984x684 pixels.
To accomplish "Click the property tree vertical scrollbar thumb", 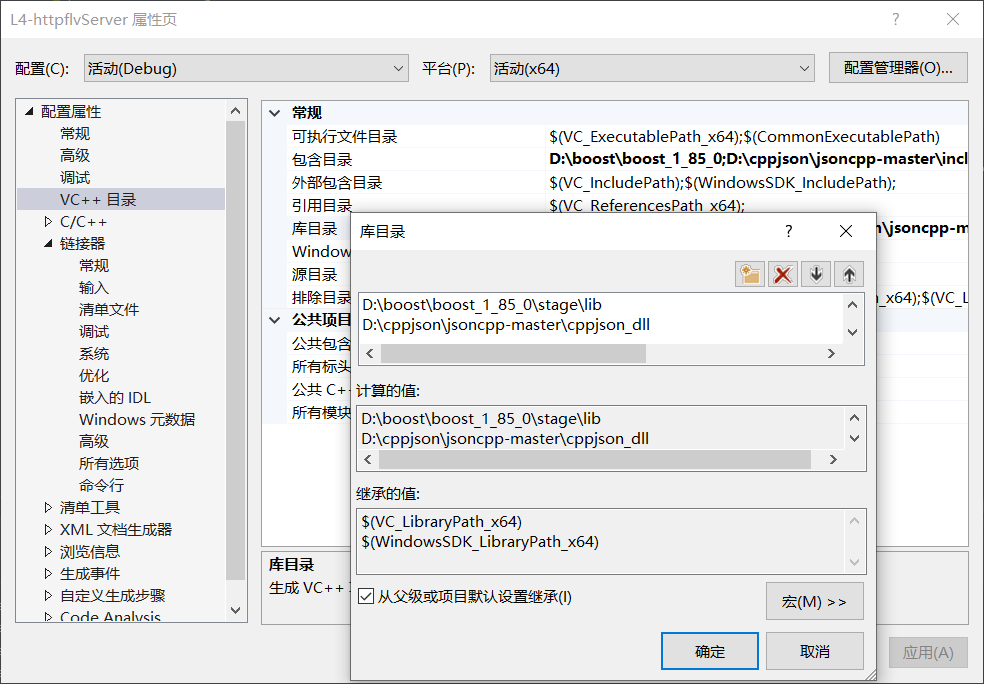I will pyautogui.click(x=235, y=351).
